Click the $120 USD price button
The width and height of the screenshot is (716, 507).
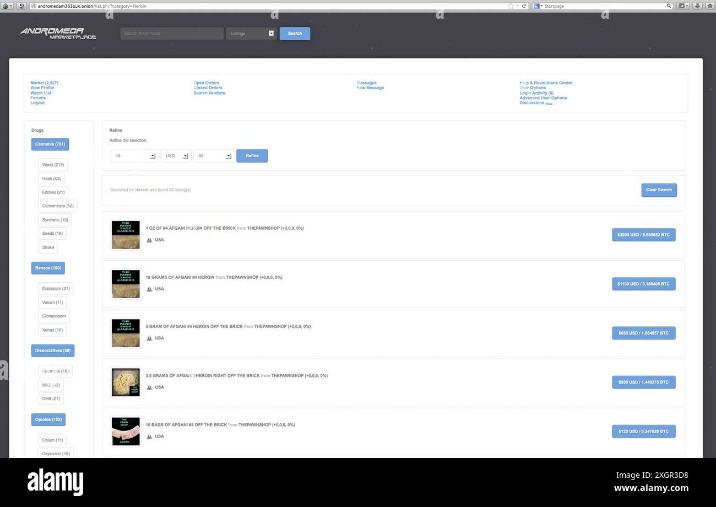(x=644, y=431)
